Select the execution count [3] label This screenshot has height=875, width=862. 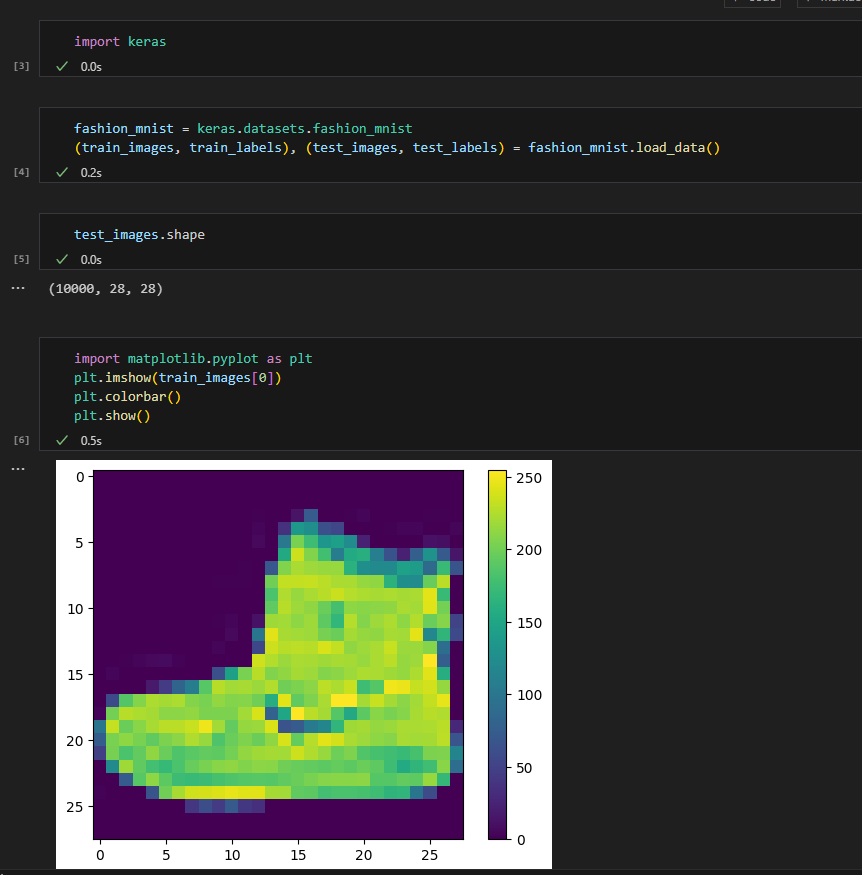pyautogui.click(x=21, y=66)
